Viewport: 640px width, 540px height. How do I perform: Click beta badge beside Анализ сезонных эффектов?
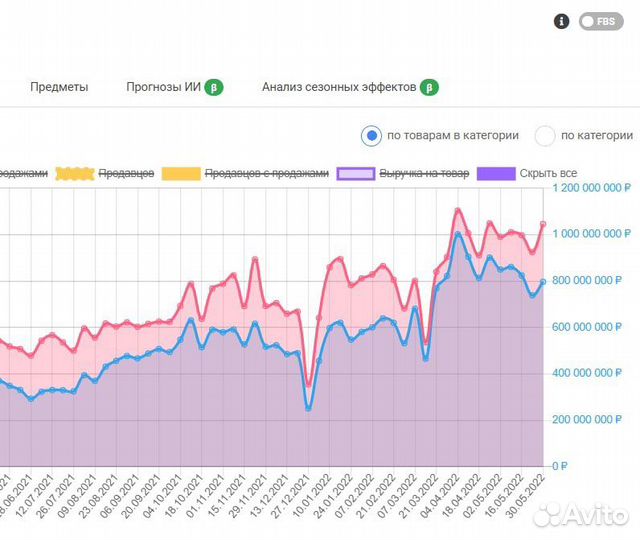[x=429, y=87]
